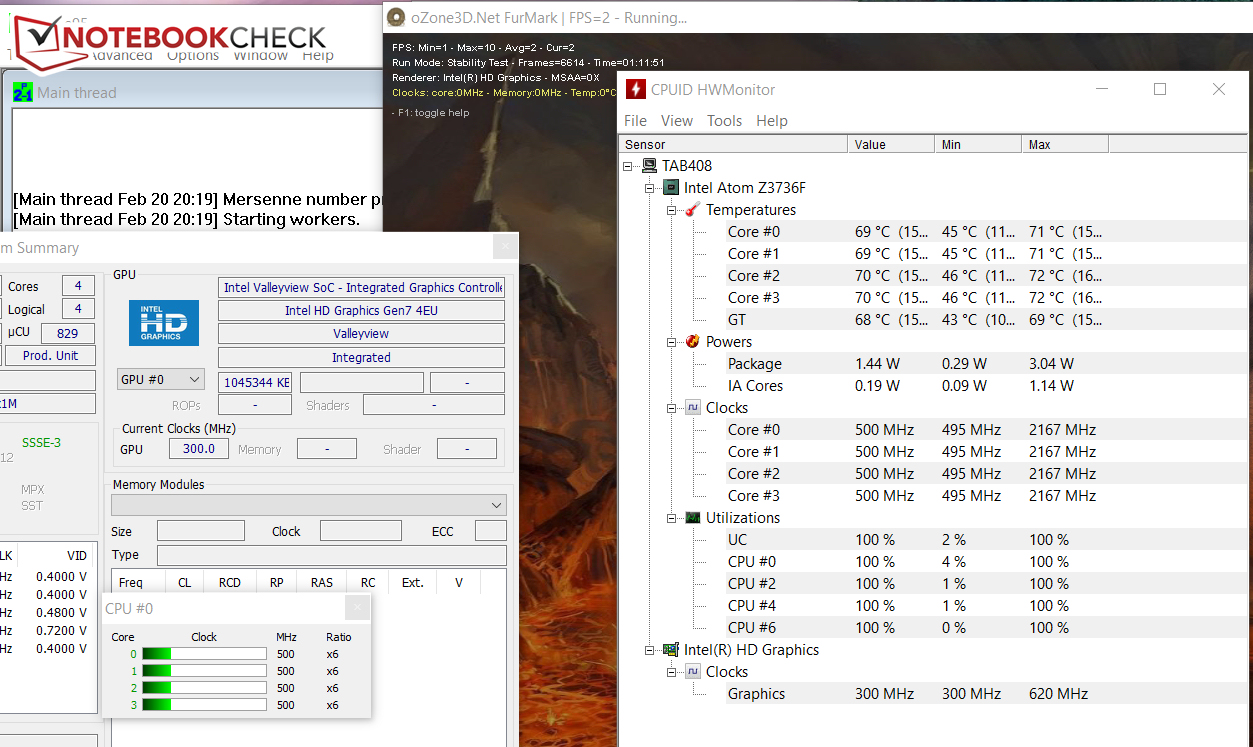
Task: Click the Intel HD Graphics logo
Action: pos(164,323)
